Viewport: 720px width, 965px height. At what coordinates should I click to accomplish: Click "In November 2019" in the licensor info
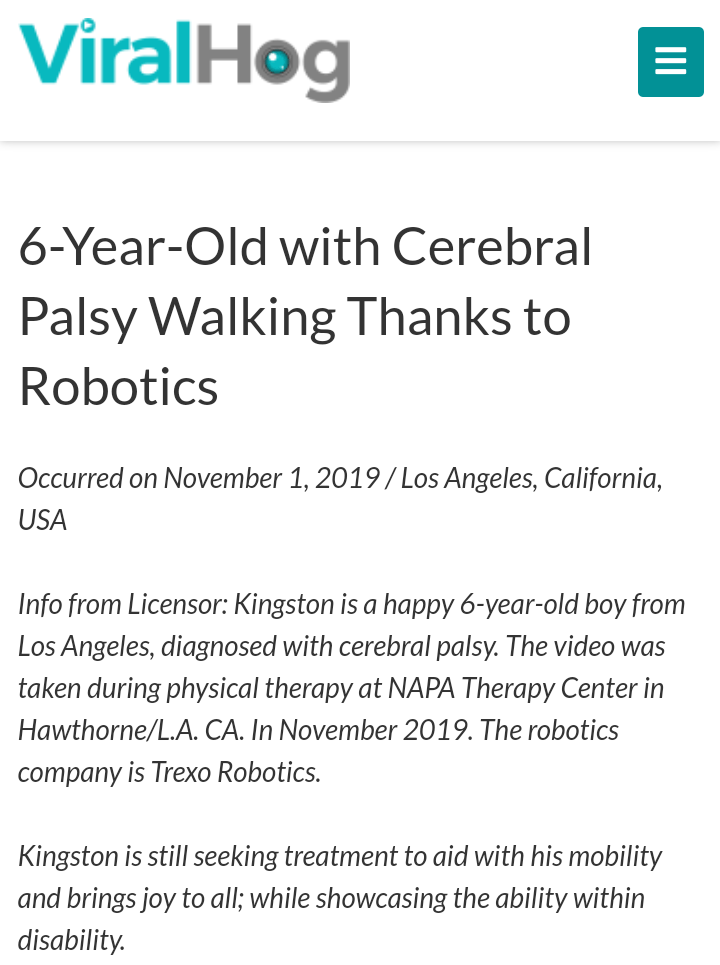[x=361, y=731]
